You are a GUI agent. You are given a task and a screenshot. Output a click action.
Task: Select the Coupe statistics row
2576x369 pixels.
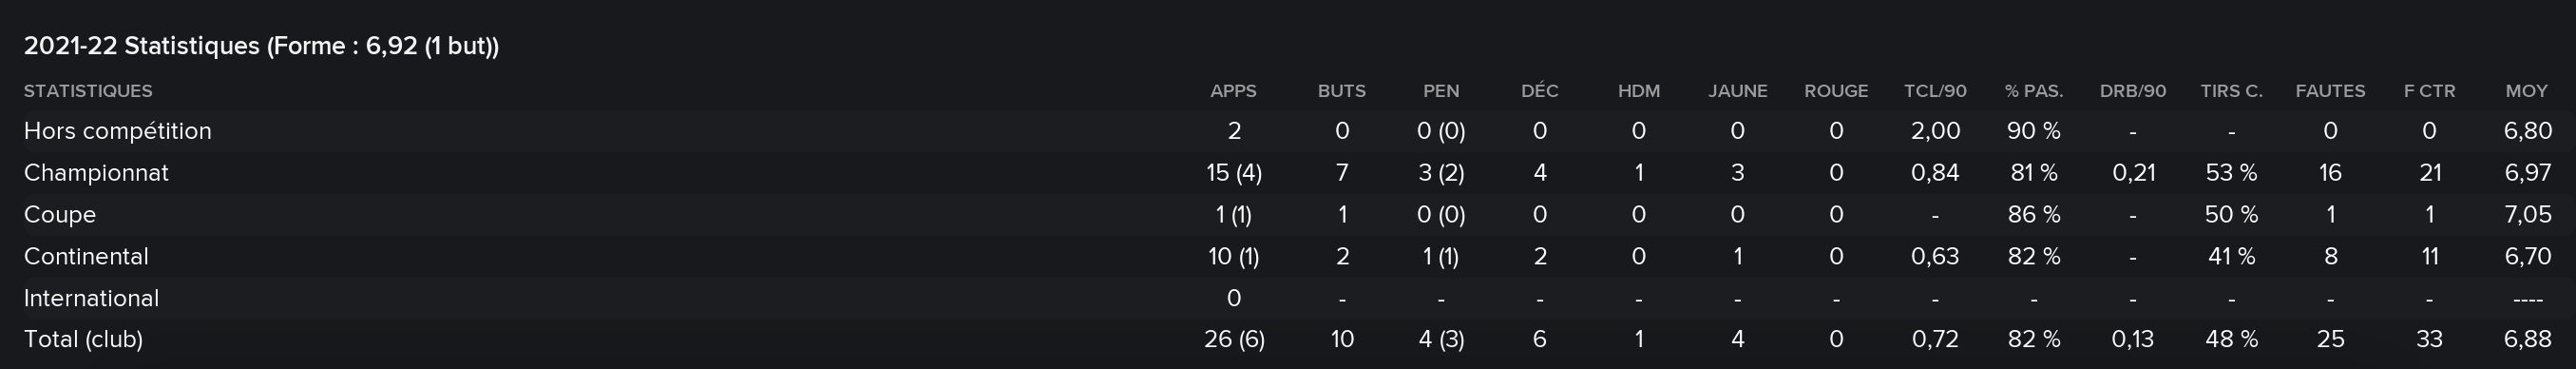1288,215
